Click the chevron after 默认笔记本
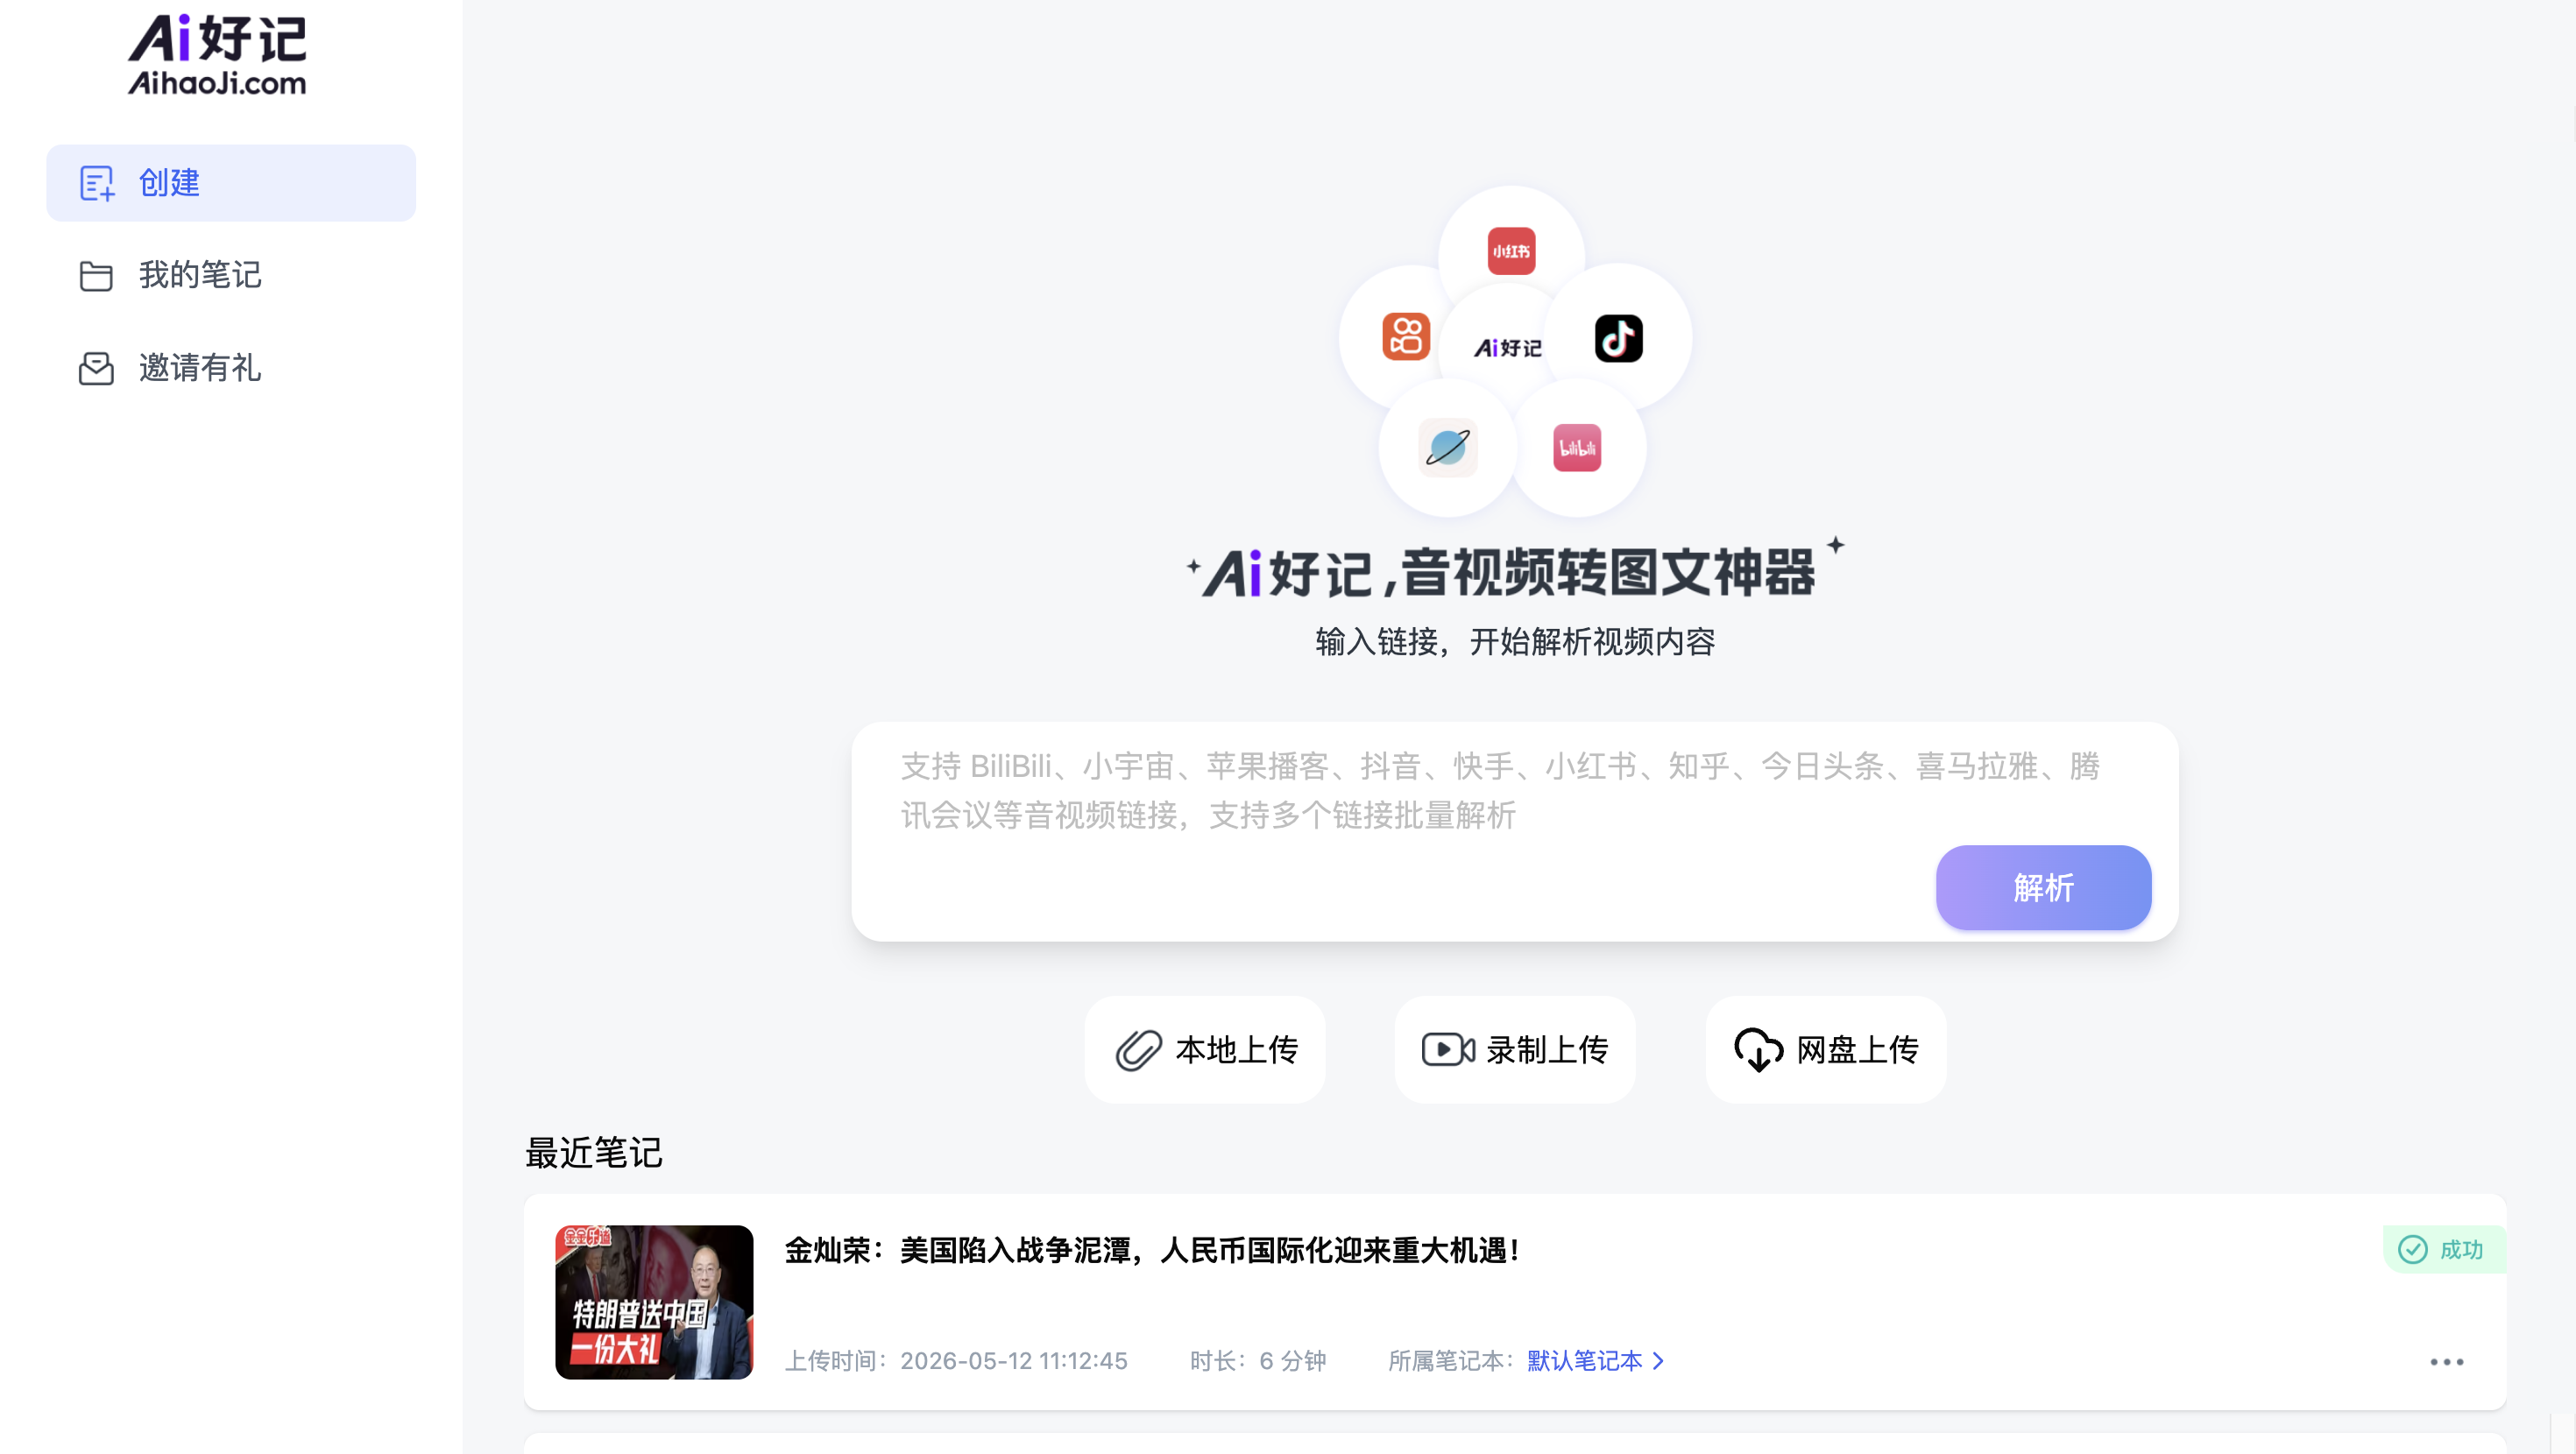 [1658, 1361]
